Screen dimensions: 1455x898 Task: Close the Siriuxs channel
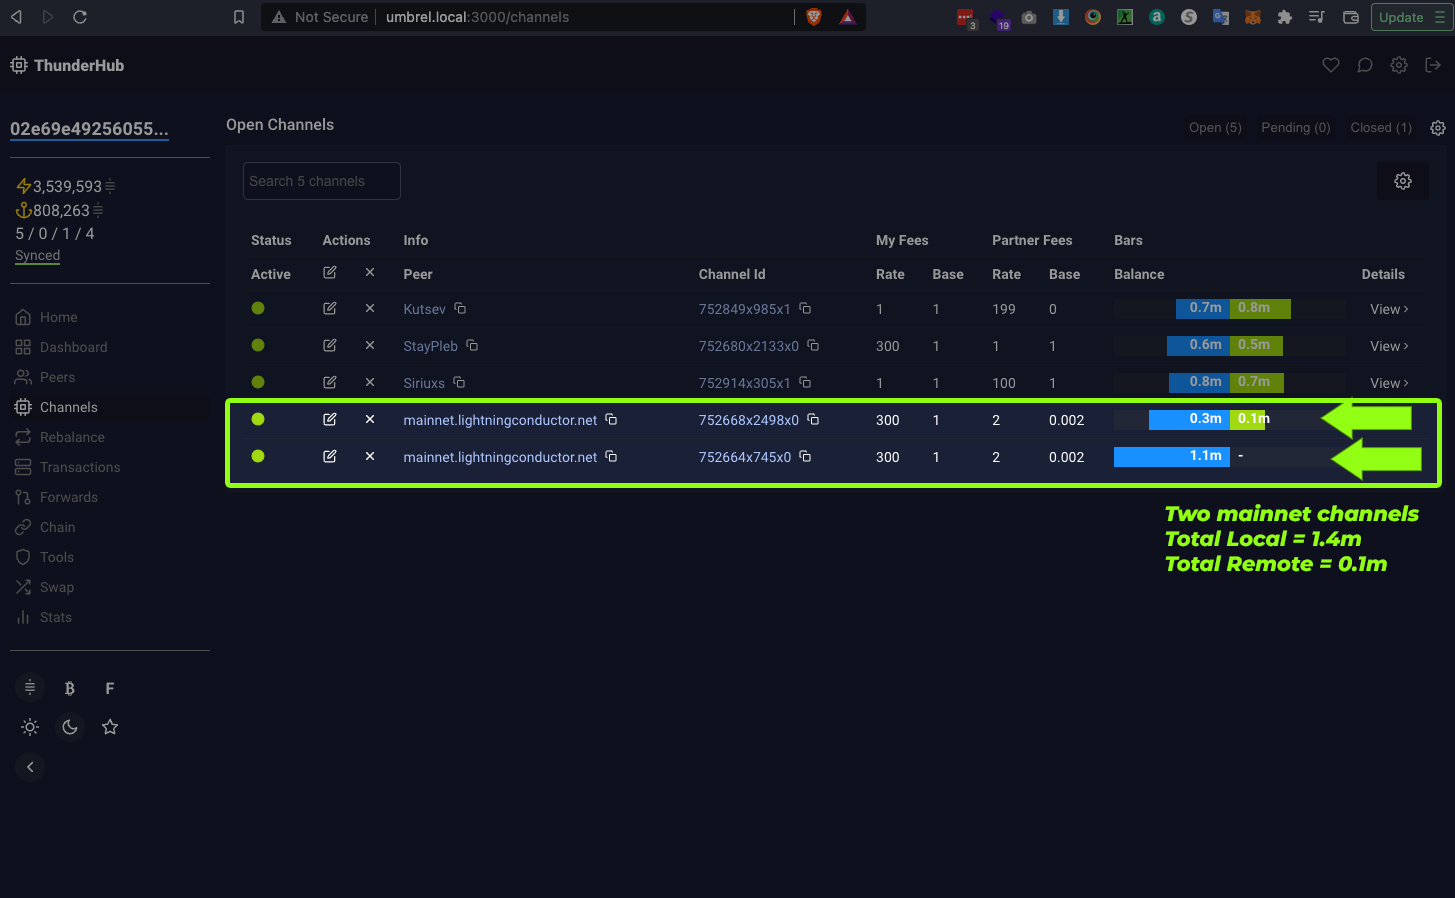coord(370,383)
